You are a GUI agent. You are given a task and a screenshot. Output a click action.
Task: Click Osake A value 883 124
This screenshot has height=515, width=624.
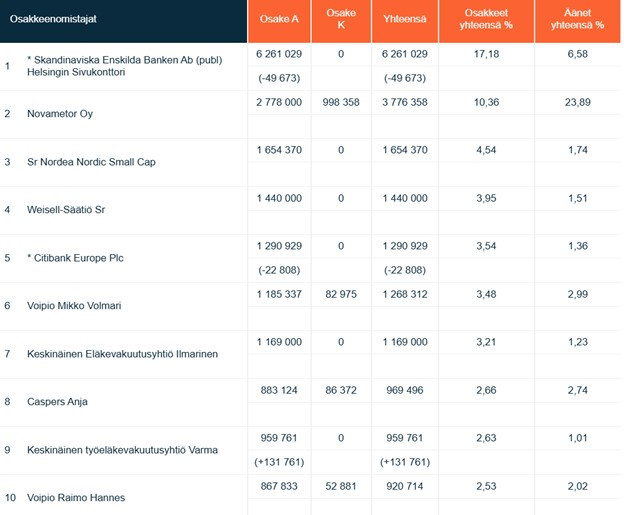tap(279, 390)
